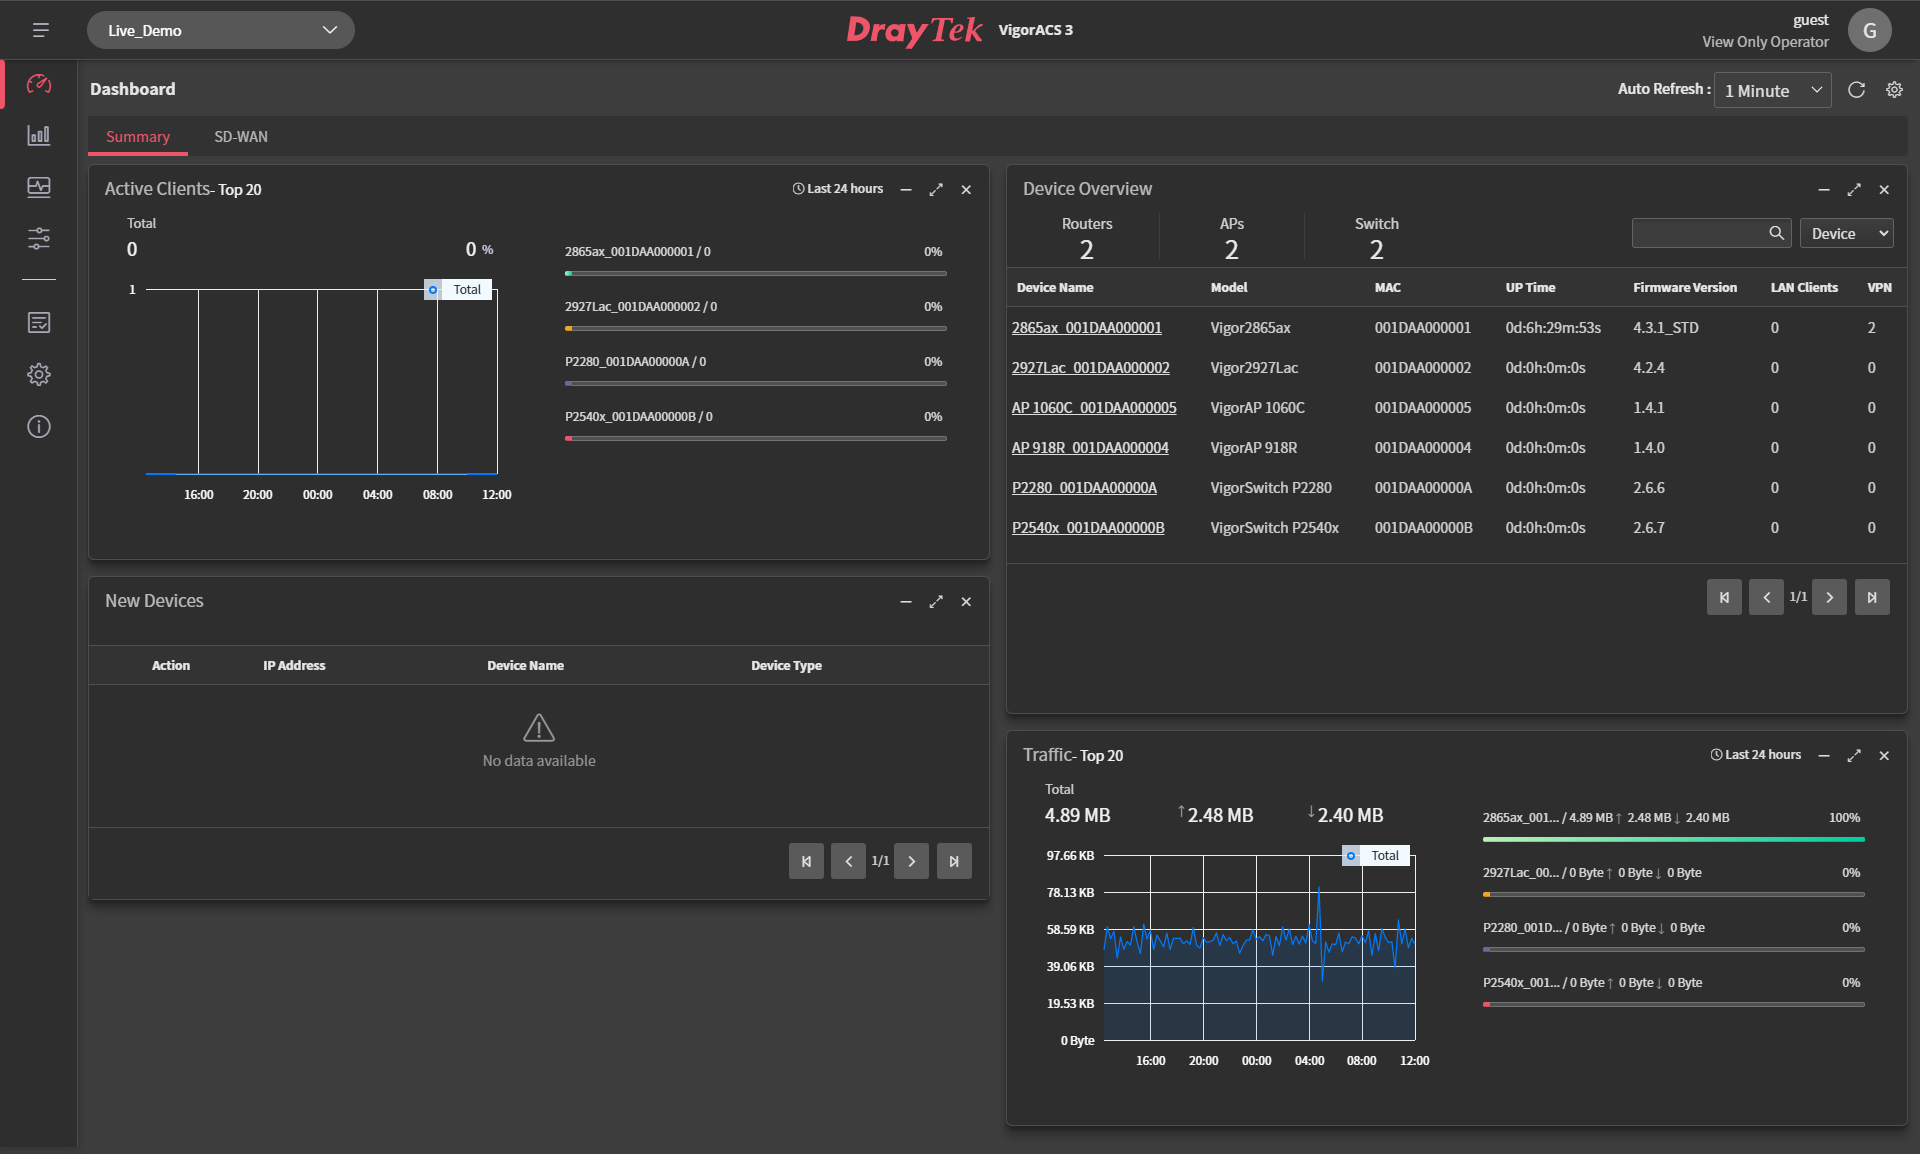The width and height of the screenshot is (1920, 1154).
Task: Click the Device Name column header
Action: [1055, 287]
